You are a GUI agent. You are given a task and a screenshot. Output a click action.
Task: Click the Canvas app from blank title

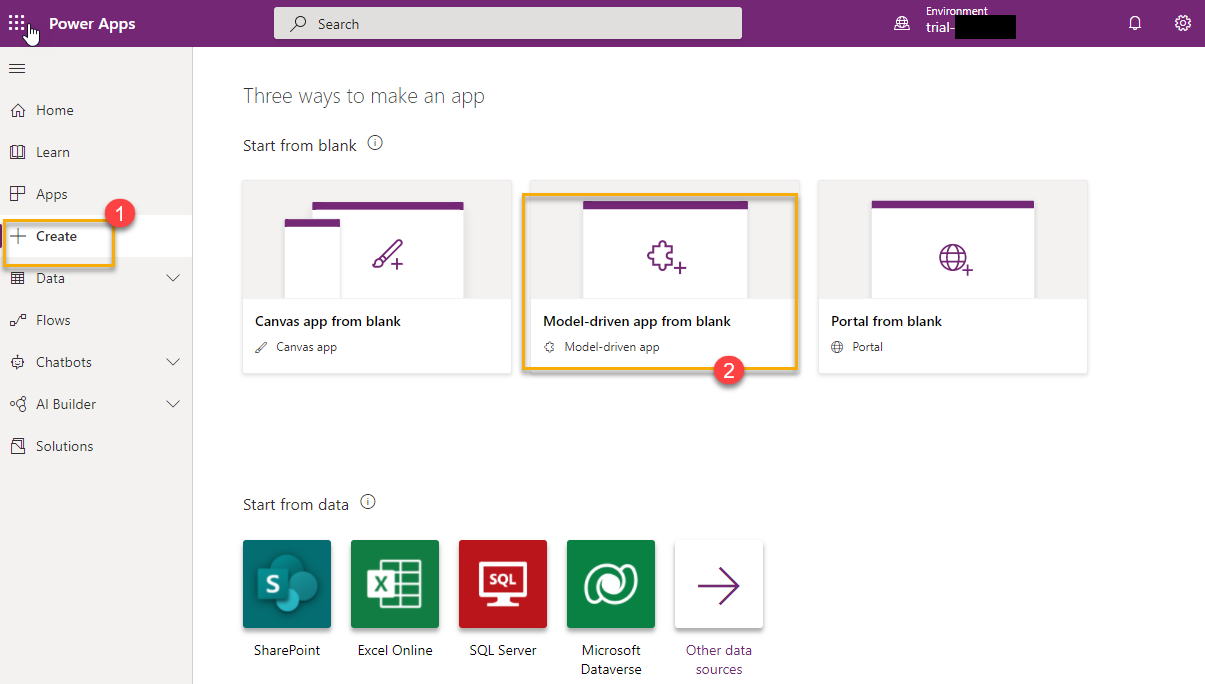coord(328,321)
